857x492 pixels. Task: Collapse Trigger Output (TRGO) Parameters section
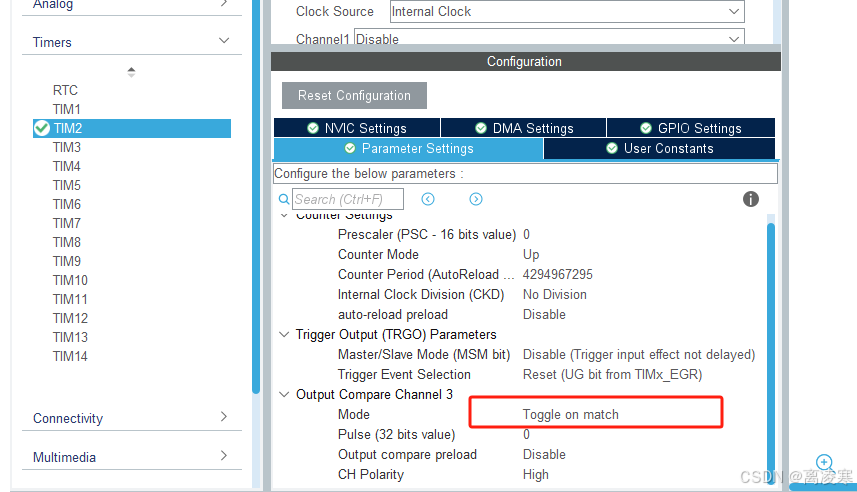pos(284,335)
